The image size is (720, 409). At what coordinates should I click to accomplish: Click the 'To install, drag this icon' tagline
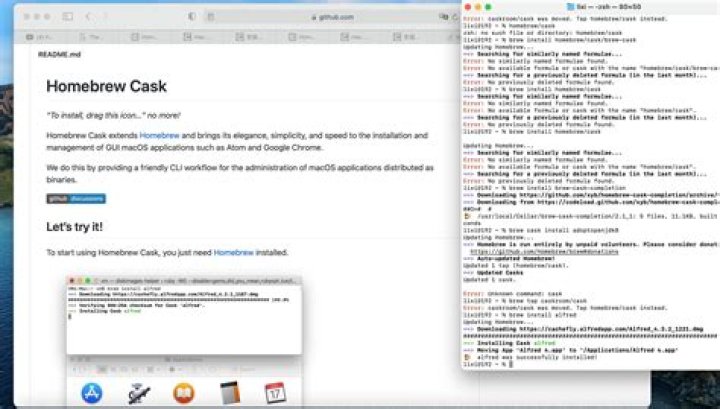(x=113, y=115)
